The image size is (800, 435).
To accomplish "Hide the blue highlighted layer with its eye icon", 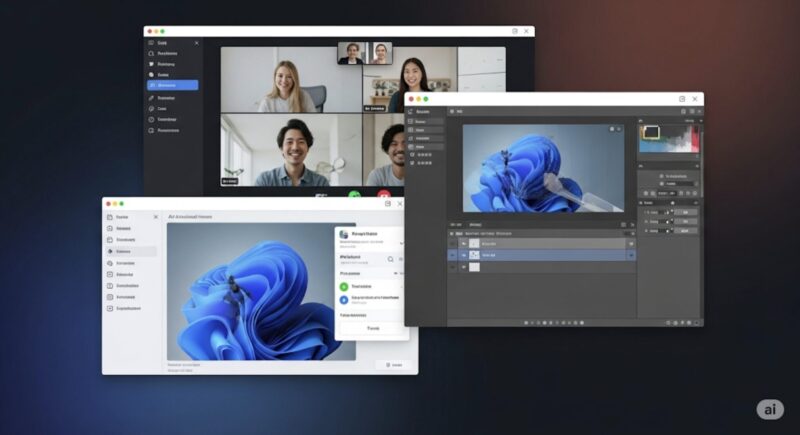I will (x=464, y=255).
